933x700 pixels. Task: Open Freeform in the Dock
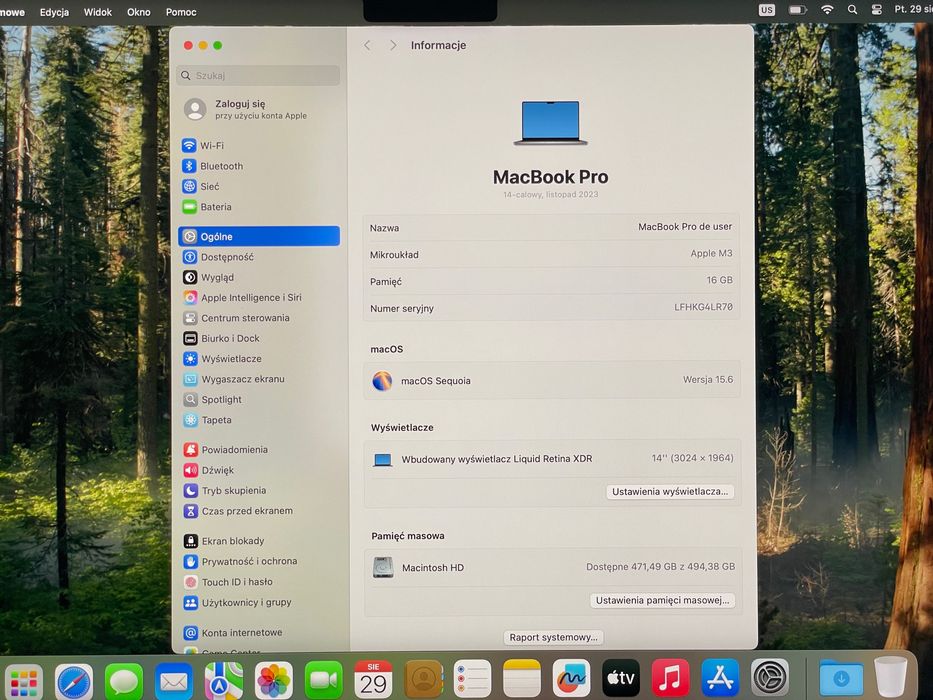click(x=571, y=679)
